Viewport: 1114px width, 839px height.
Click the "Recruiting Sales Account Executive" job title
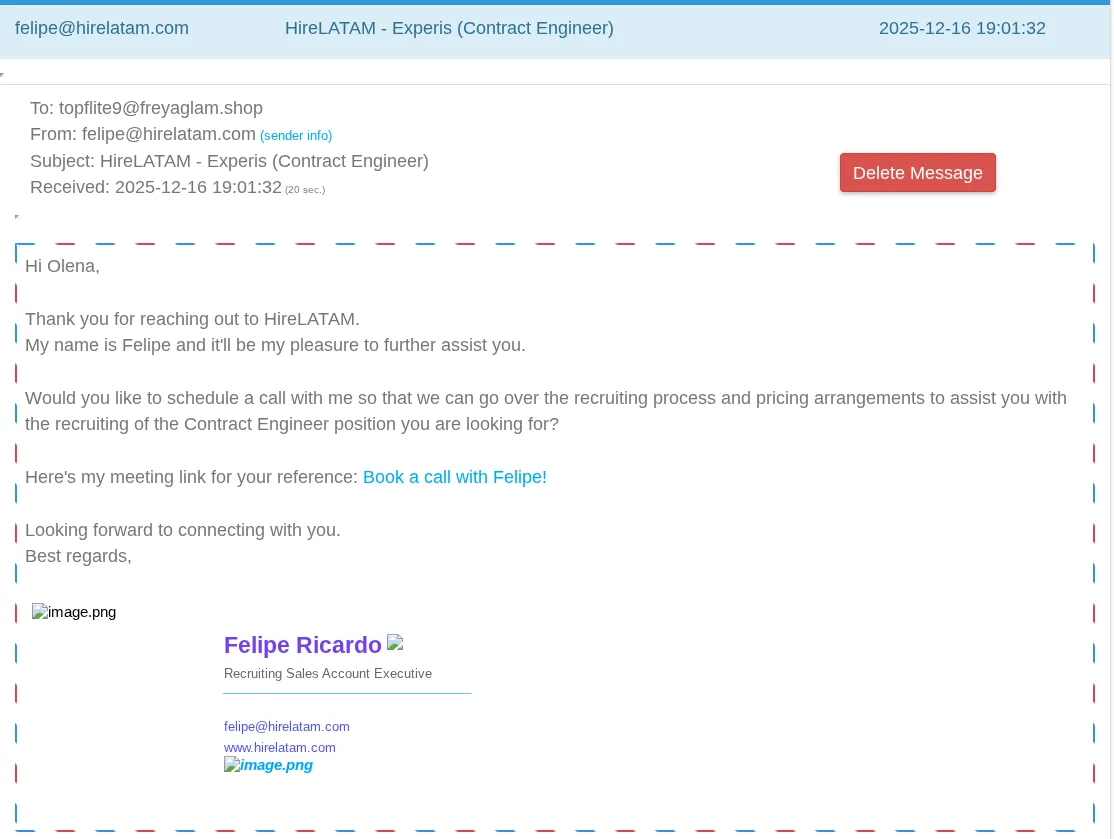[x=328, y=673]
